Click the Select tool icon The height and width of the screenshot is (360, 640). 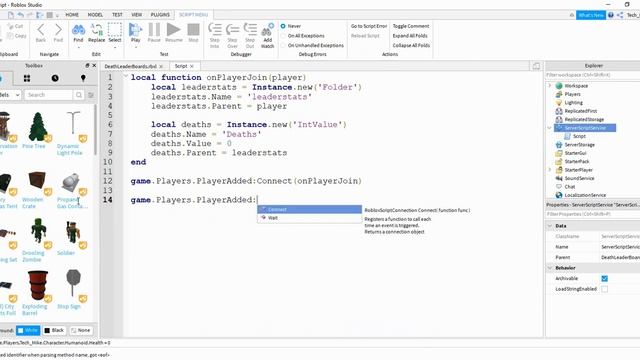[115, 30]
